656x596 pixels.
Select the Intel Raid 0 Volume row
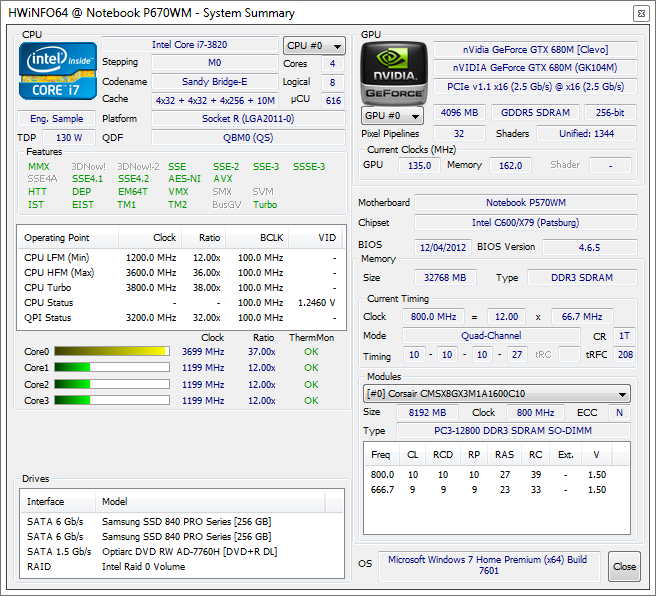click(x=182, y=567)
